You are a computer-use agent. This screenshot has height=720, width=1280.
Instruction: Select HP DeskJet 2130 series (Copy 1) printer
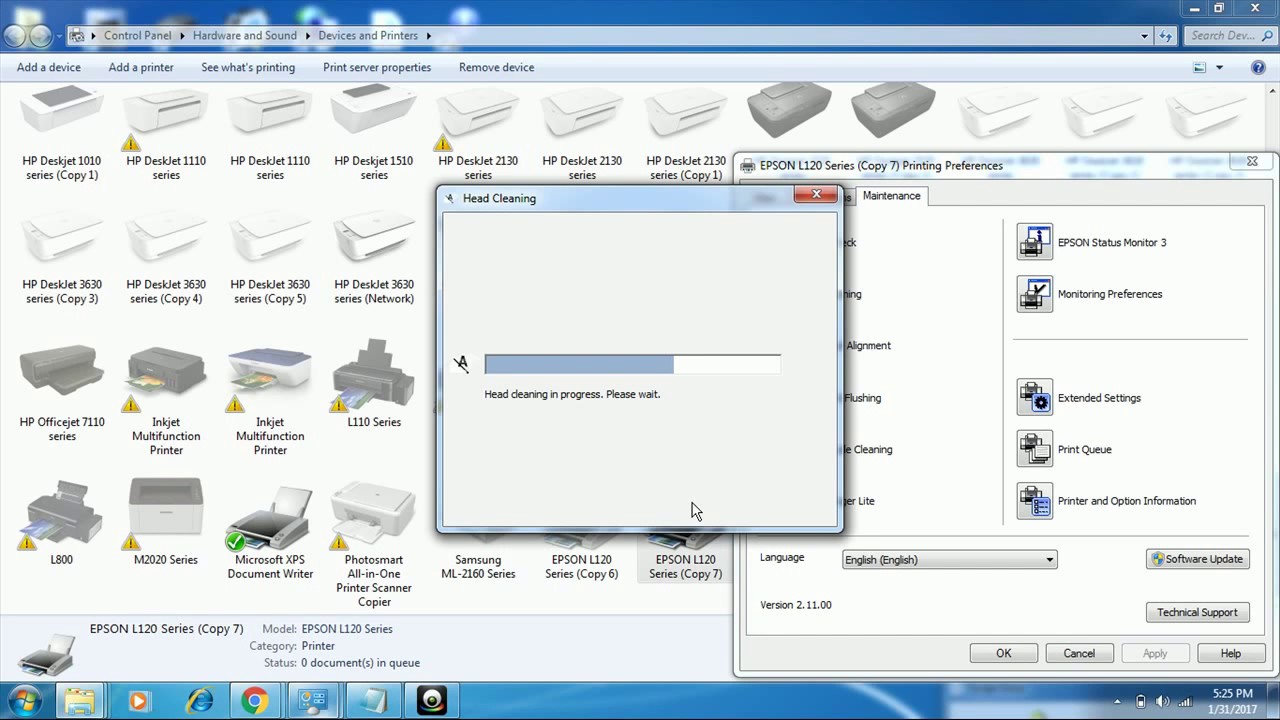point(686,133)
